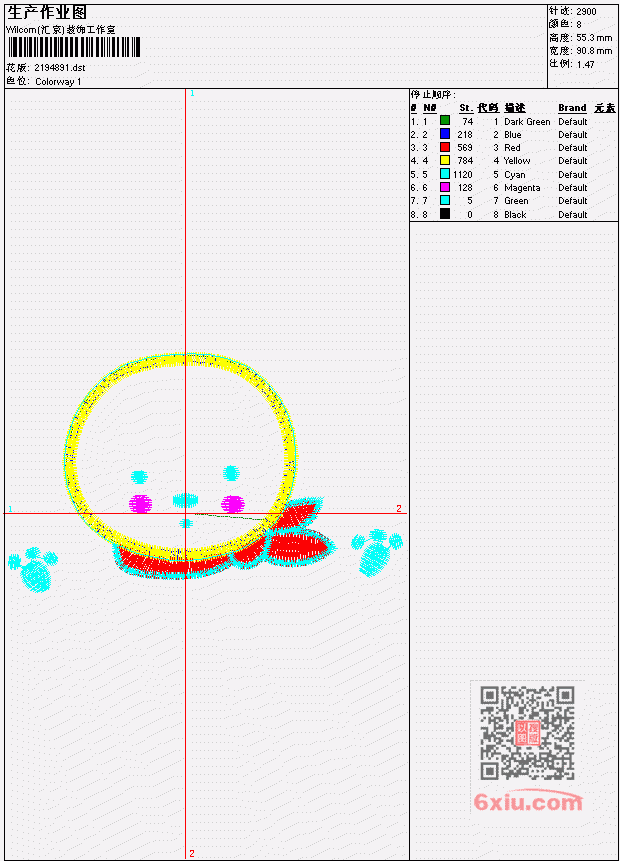
Task: Click the Wilcom studio name text
Action: [x=61, y=30]
